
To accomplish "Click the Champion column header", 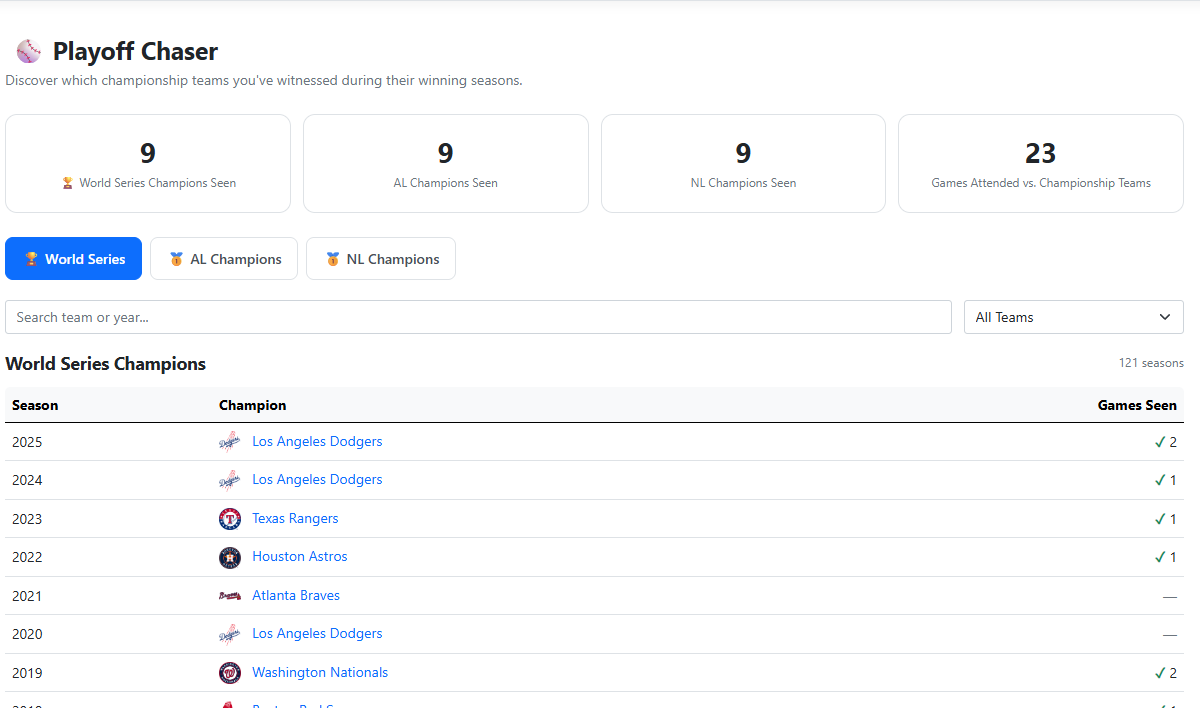I will click(253, 406).
